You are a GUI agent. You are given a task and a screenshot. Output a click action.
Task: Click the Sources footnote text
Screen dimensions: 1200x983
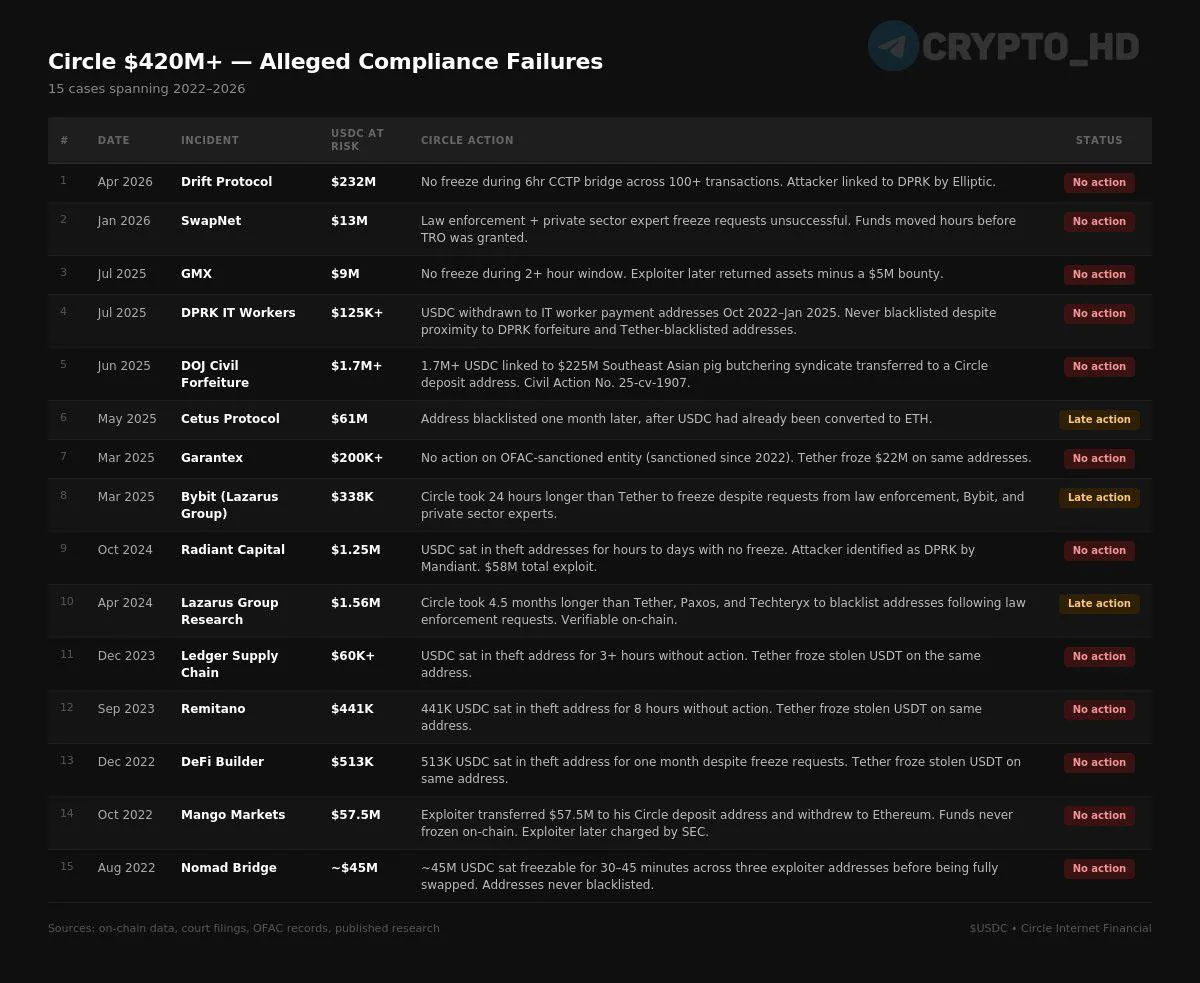click(x=243, y=928)
